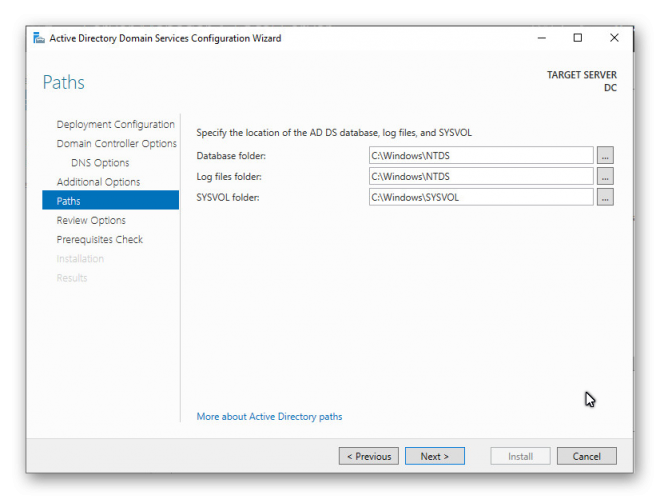Browse for the Log files folder location
The height and width of the screenshot is (499, 660).
[x=605, y=176]
